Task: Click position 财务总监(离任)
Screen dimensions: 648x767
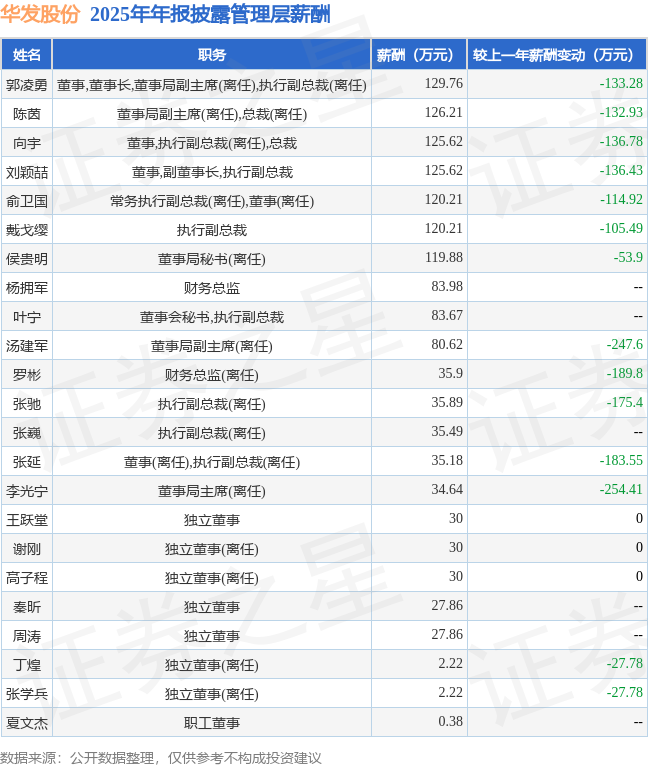Action: point(212,375)
